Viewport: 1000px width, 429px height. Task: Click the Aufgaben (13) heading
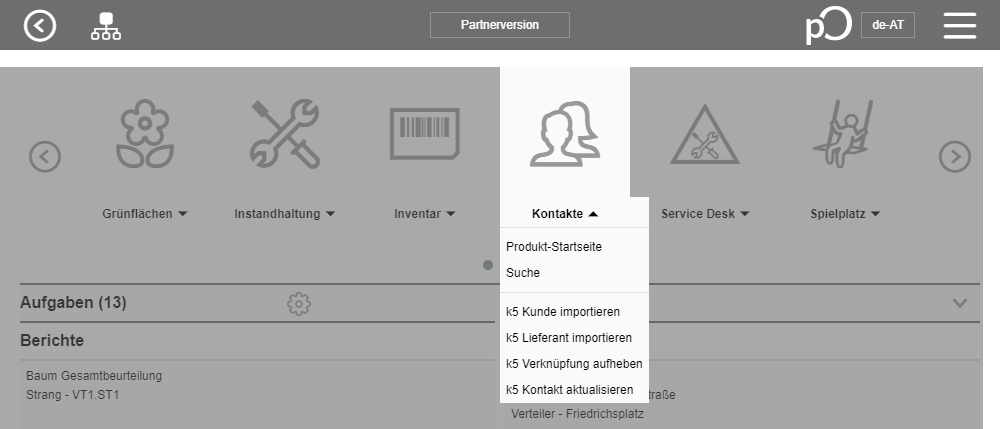point(73,303)
